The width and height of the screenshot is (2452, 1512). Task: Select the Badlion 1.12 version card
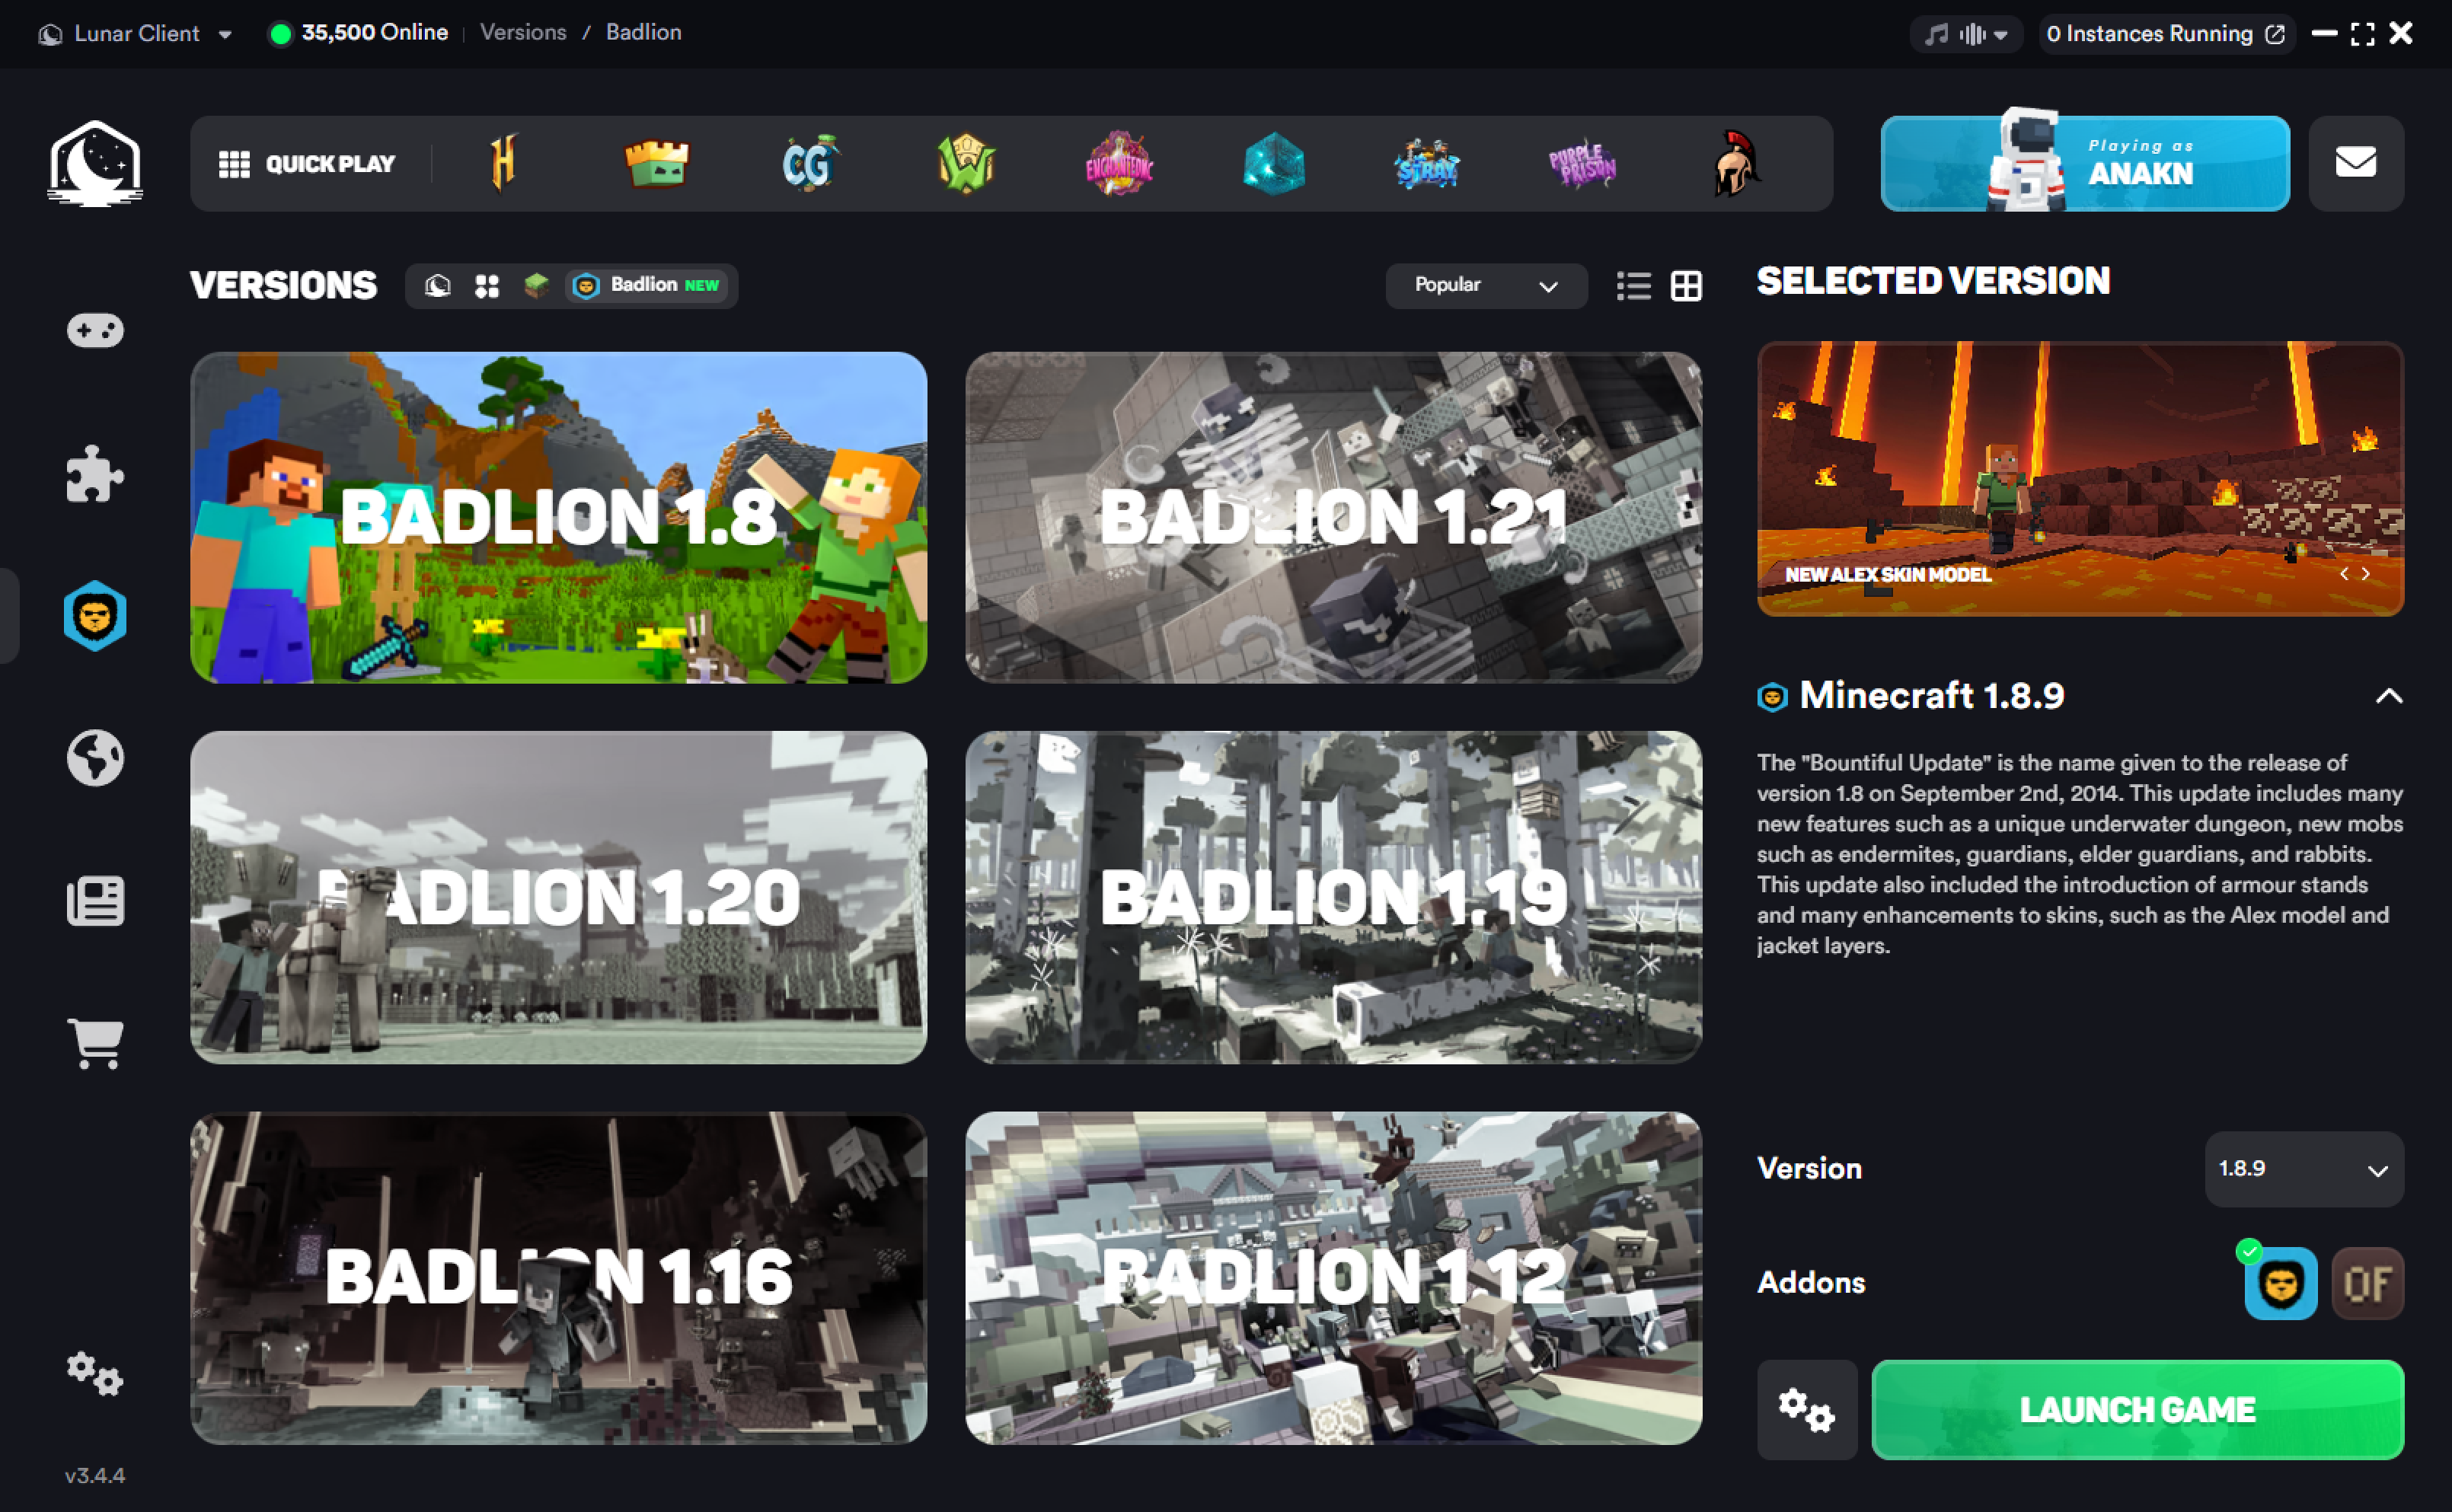[1333, 1277]
